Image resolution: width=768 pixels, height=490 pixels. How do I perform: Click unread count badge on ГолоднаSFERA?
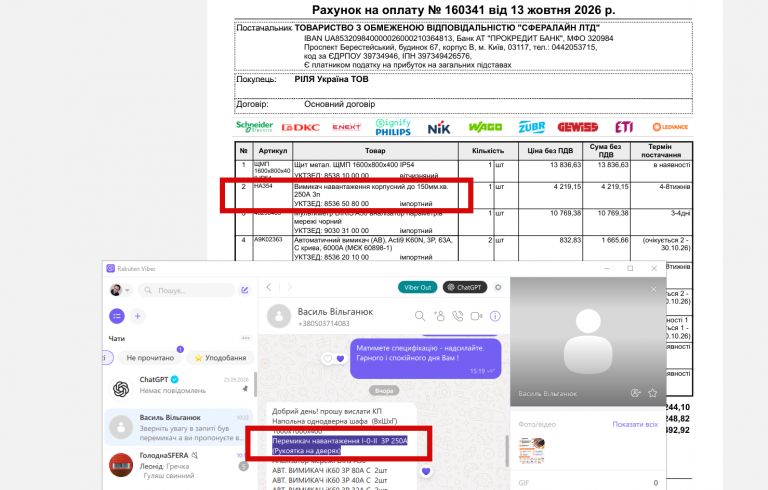click(243, 466)
